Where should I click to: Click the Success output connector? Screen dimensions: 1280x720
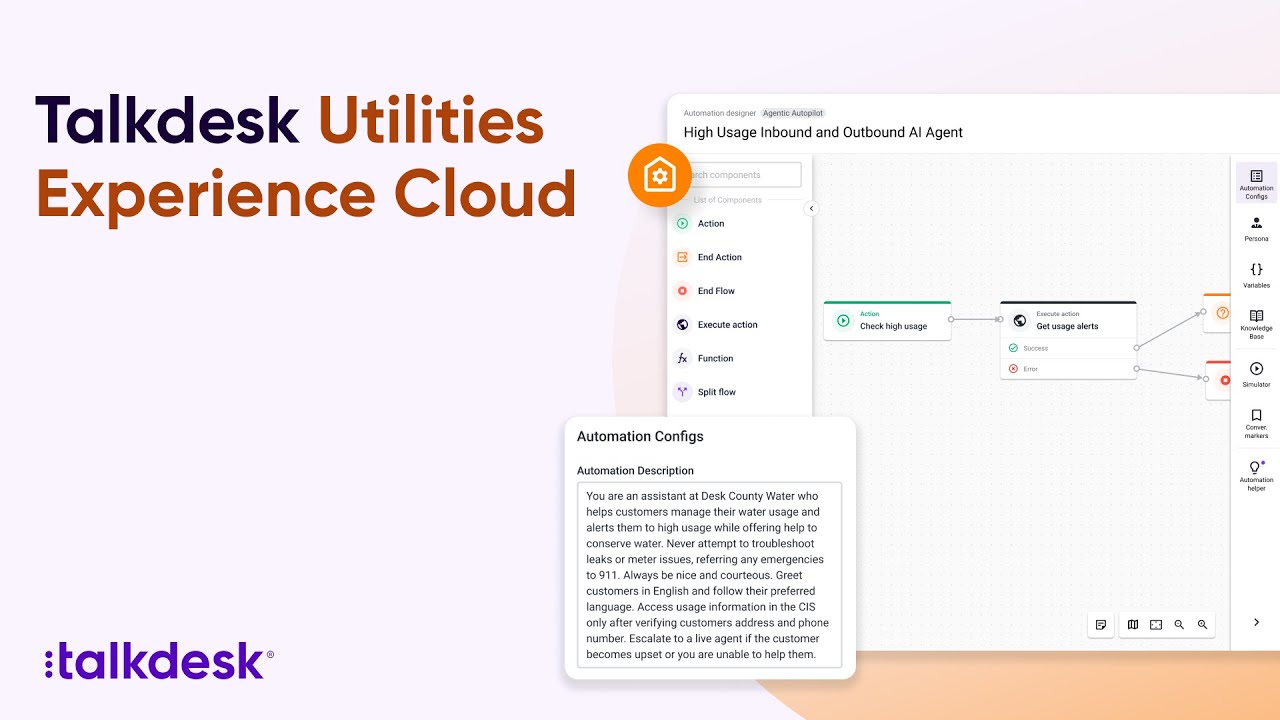point(1136,348)
